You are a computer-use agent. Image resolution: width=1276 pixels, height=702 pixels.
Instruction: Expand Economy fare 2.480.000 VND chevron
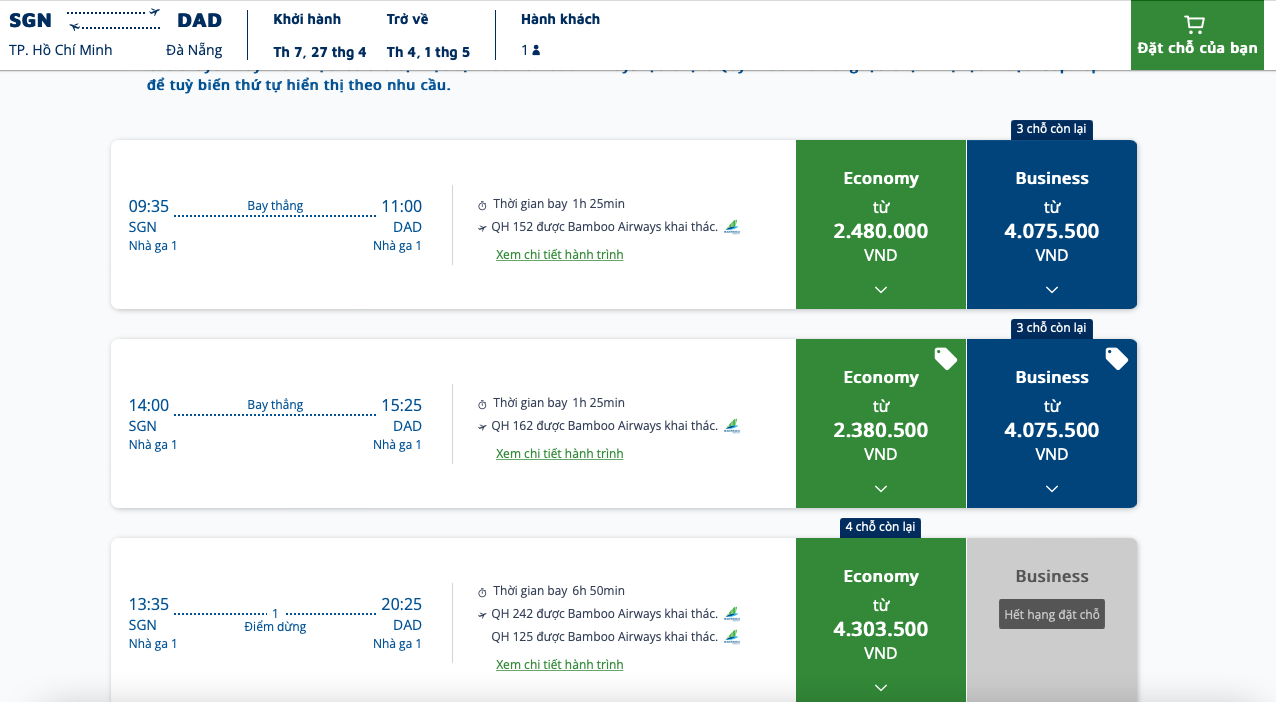[880, 290]
